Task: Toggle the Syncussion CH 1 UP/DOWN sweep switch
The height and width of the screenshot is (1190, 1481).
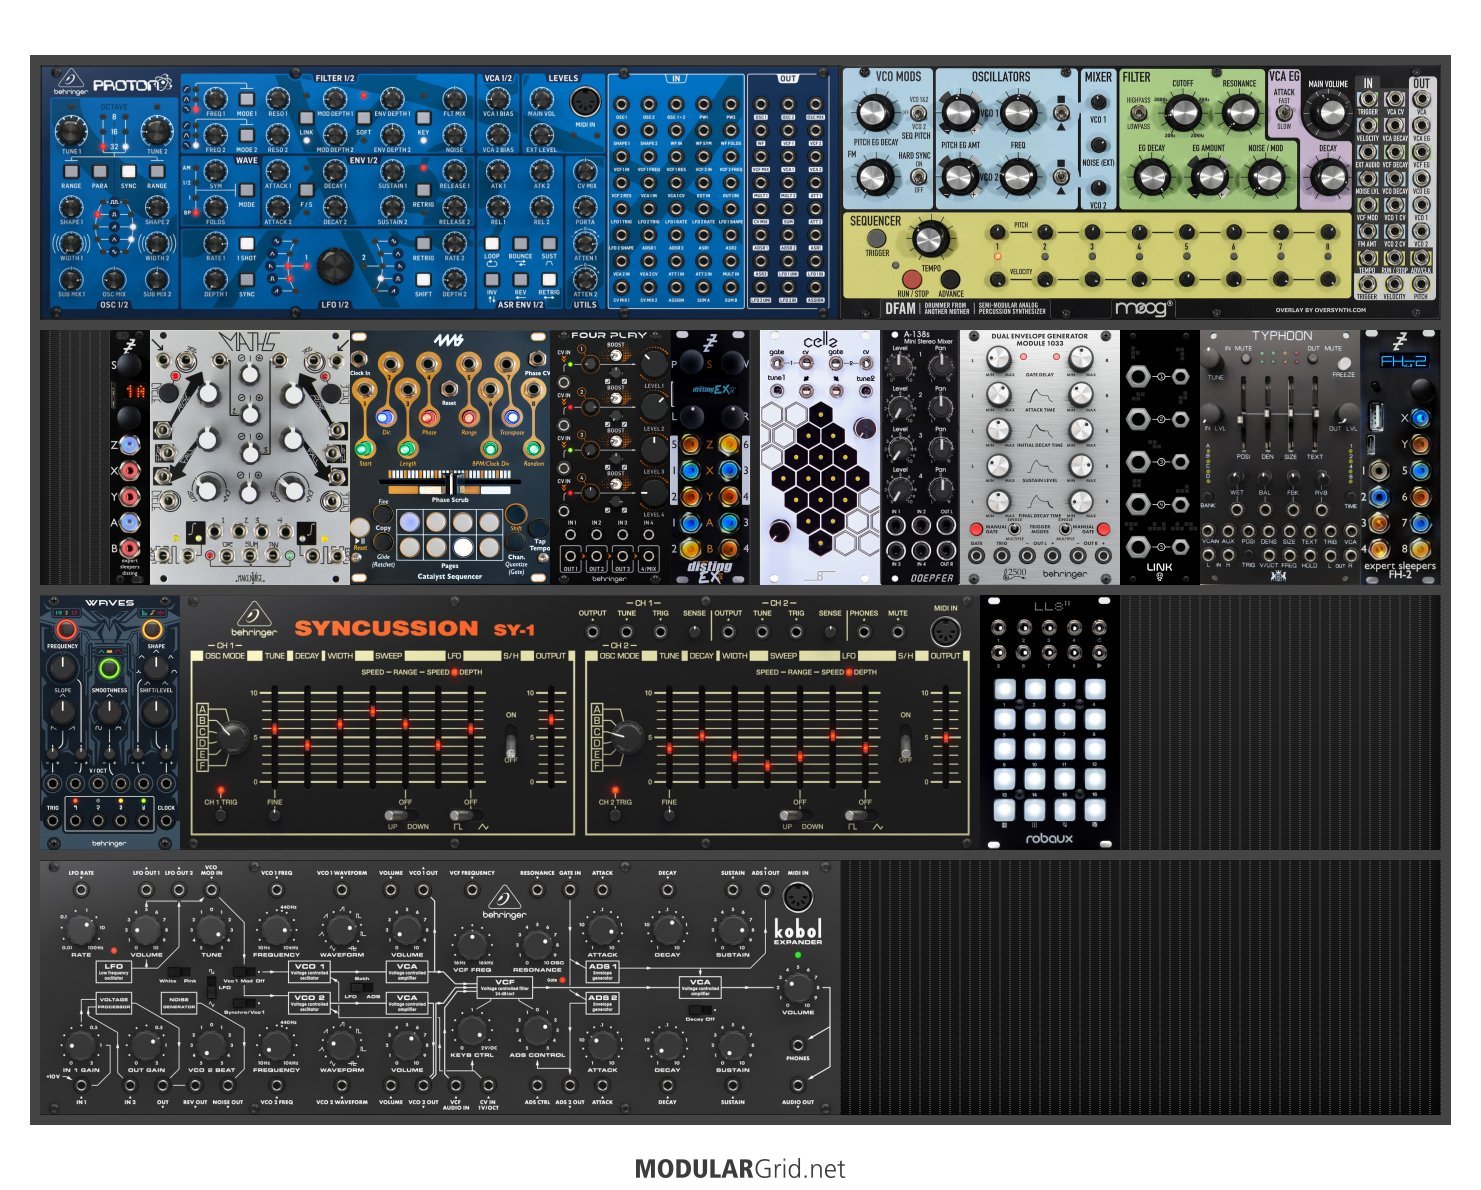Action: tap(401, 815)
